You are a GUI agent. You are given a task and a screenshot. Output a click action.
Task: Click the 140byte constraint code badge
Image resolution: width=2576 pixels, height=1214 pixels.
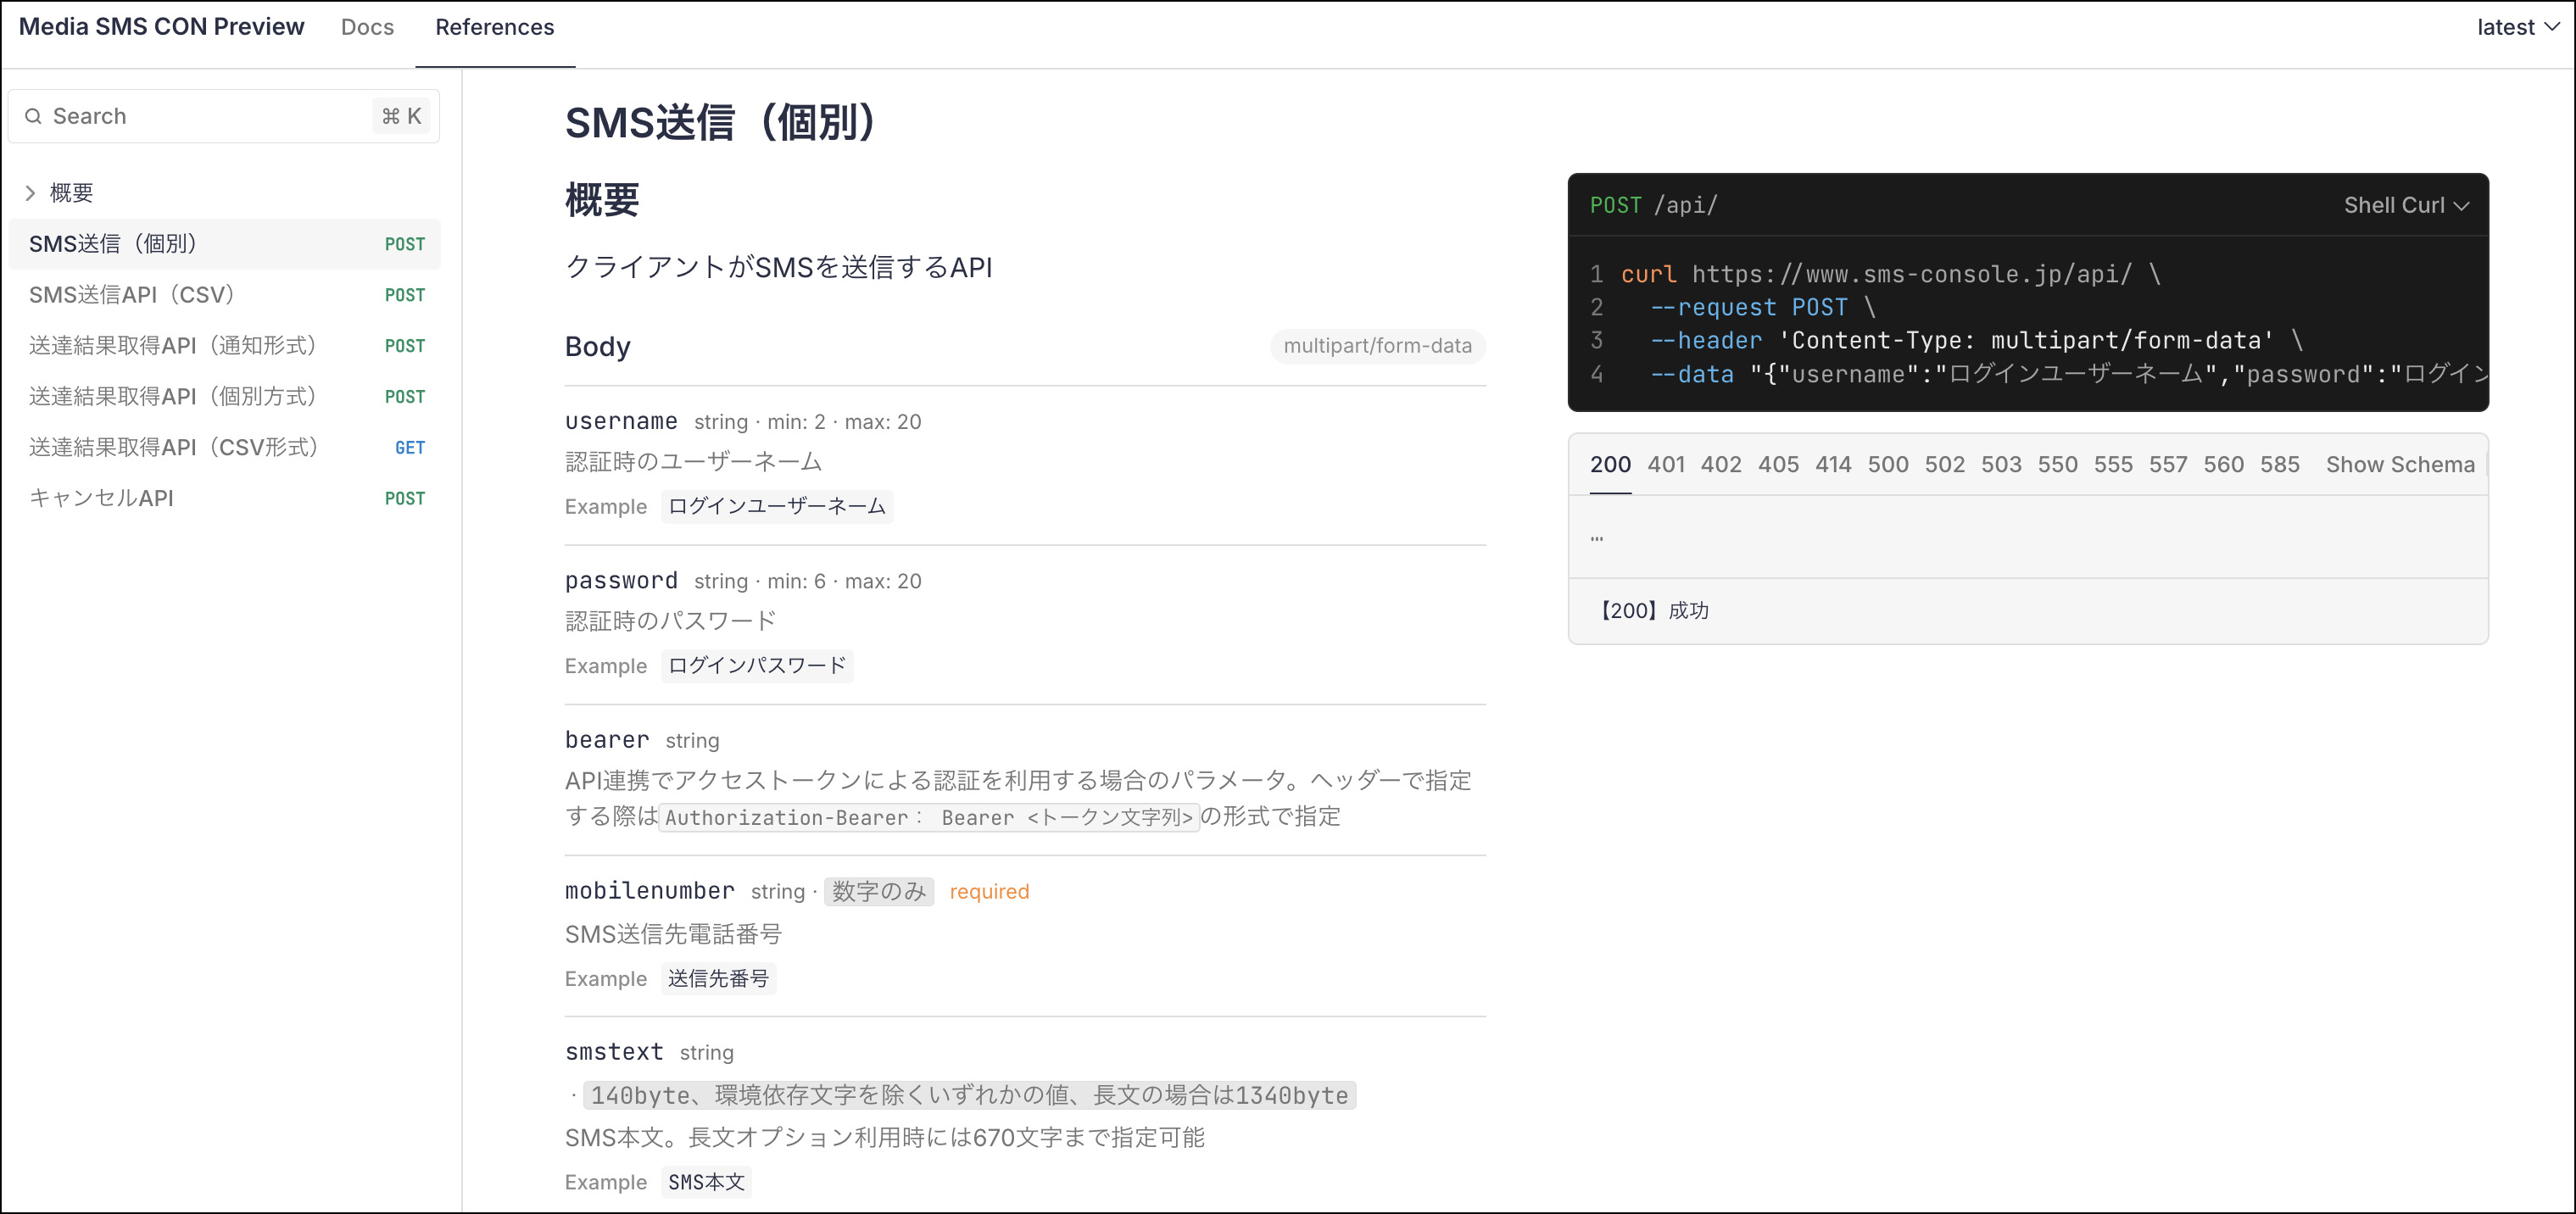click(969, 1096)
